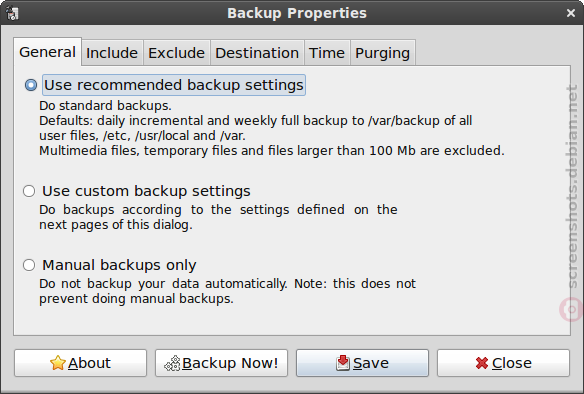This screenshot has width=584, height=394.
Task: Click the red X icon on Close
Action: pos(482,363)
